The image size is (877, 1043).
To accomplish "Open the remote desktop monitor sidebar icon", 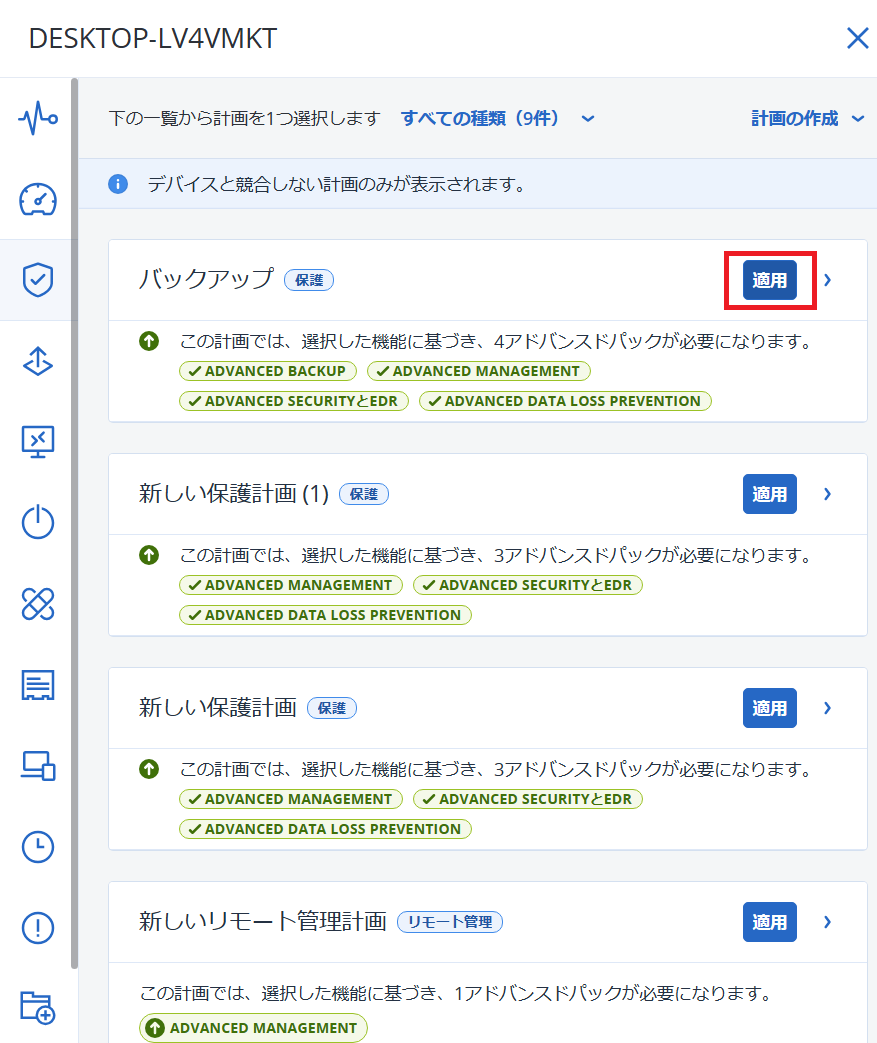I will pos(38,442).
